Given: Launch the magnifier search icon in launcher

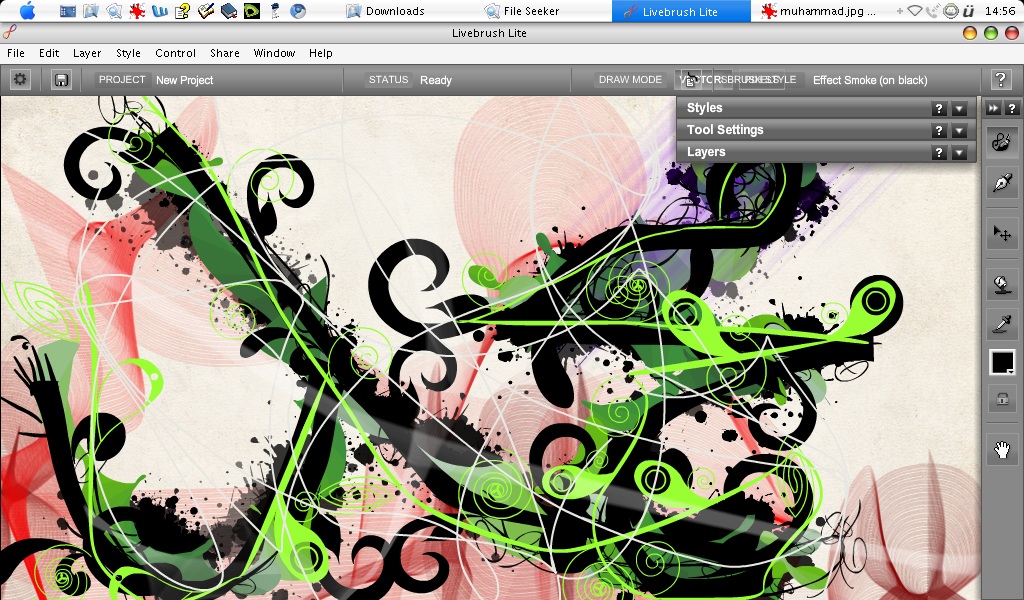Looking at the screenshot, I should point(114,10).
